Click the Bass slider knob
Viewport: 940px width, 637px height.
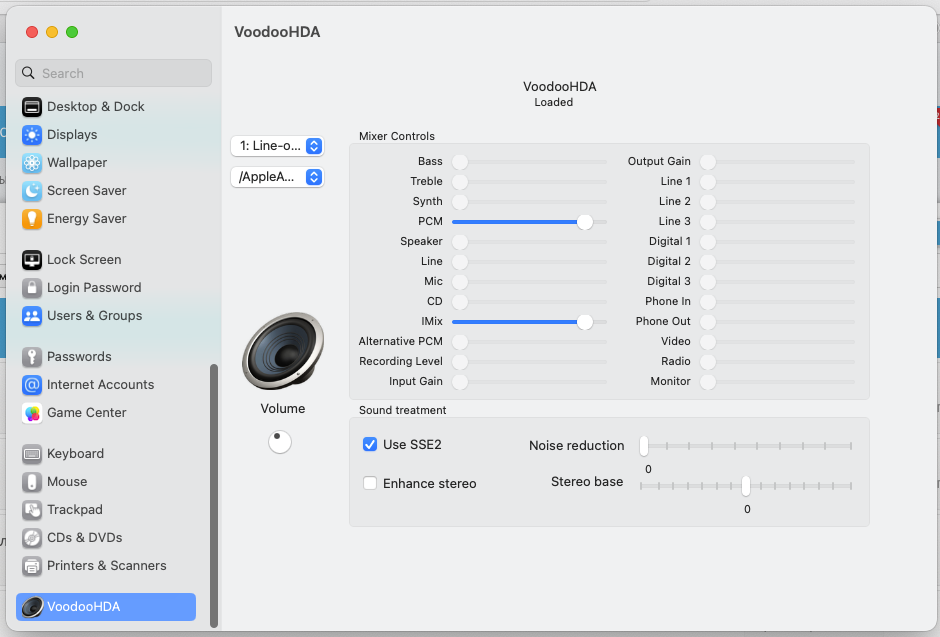coord(460,162)
